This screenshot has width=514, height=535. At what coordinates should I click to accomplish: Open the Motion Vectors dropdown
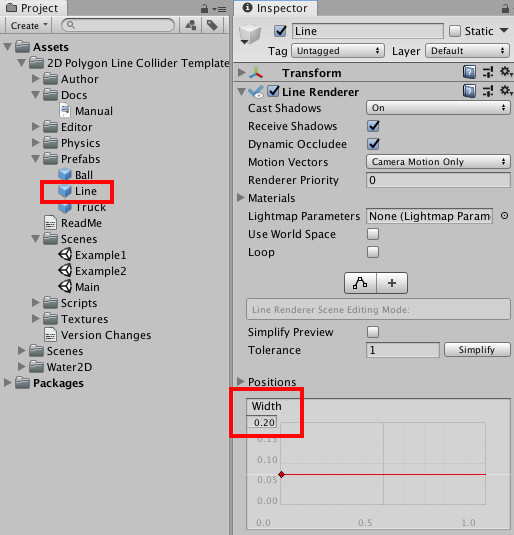click(438, 162)
